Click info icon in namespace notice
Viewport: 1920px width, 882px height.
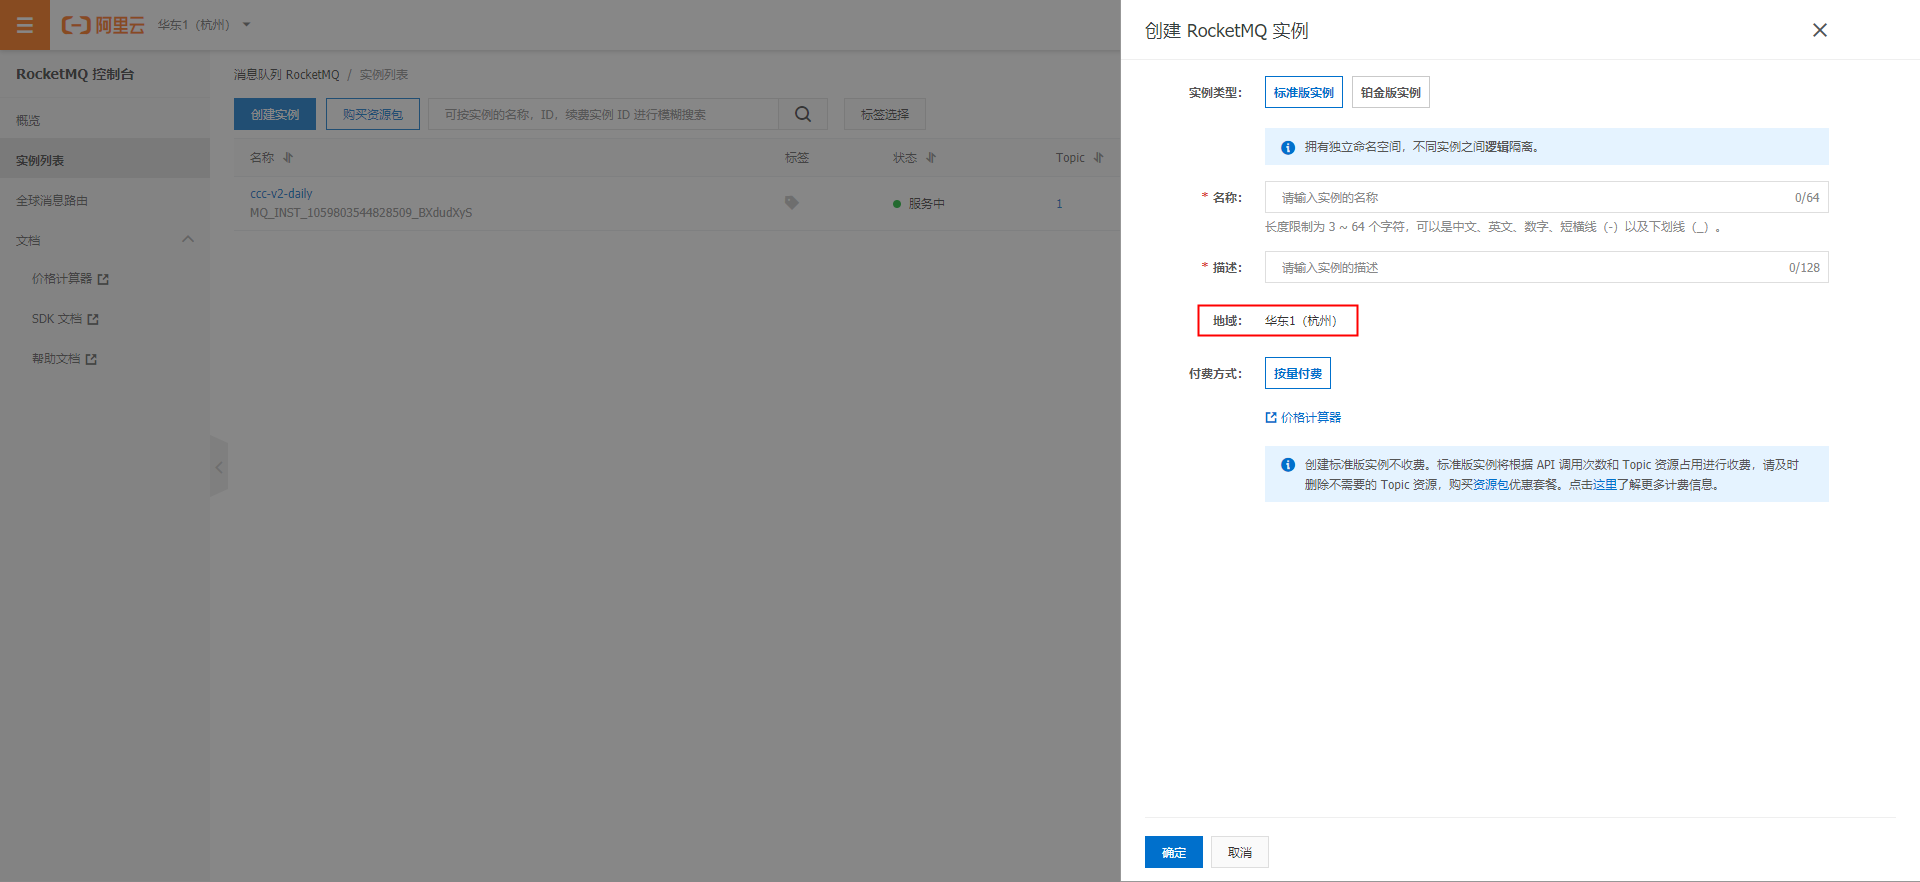(1288, 147)
